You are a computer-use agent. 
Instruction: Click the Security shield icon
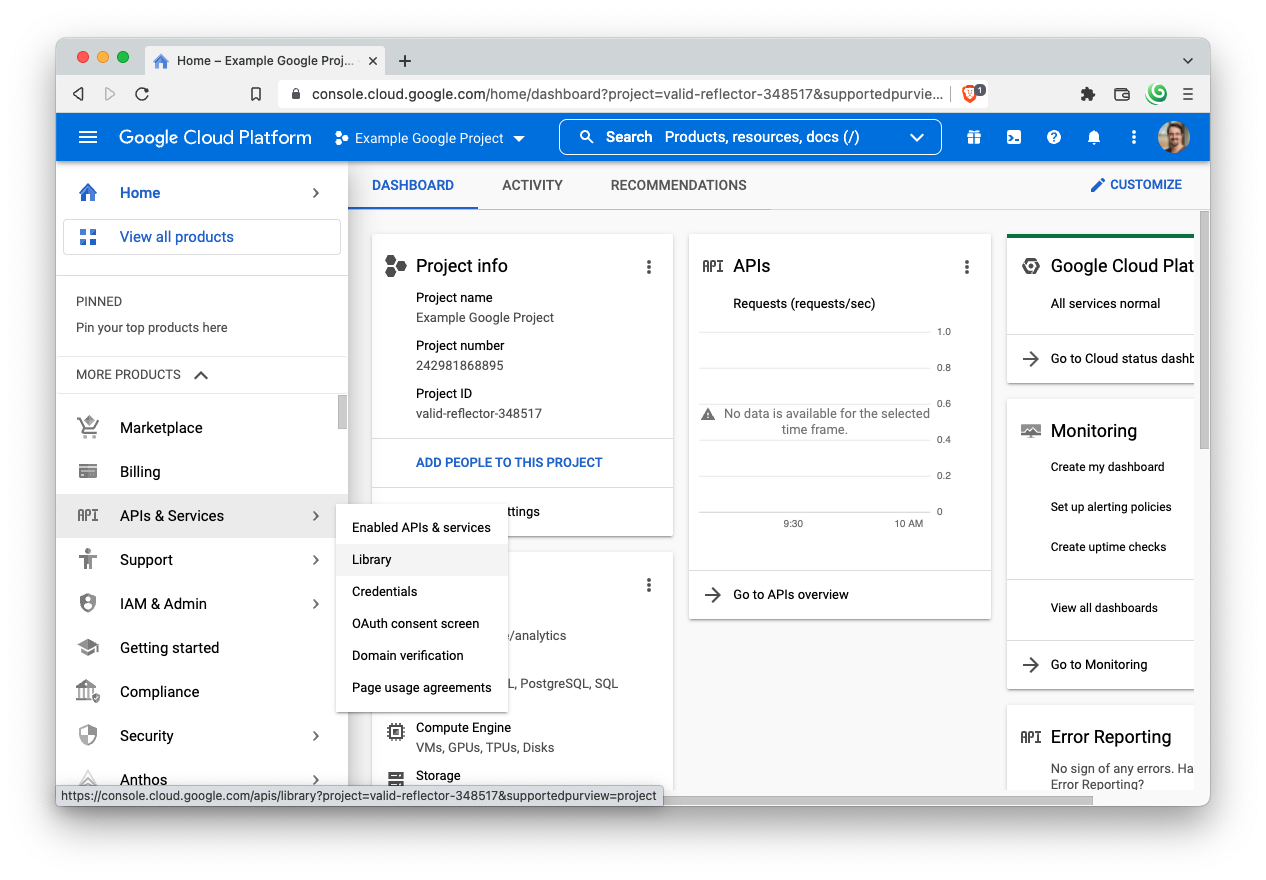[x=88, y=735]
